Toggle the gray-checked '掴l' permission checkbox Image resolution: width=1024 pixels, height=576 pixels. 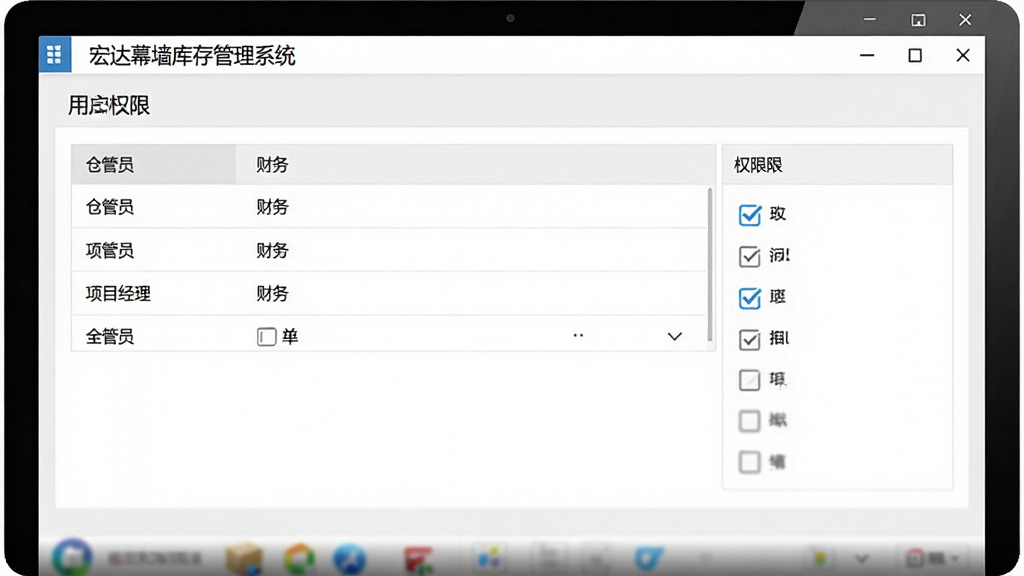pyautogui.click(x=750, y=340)
